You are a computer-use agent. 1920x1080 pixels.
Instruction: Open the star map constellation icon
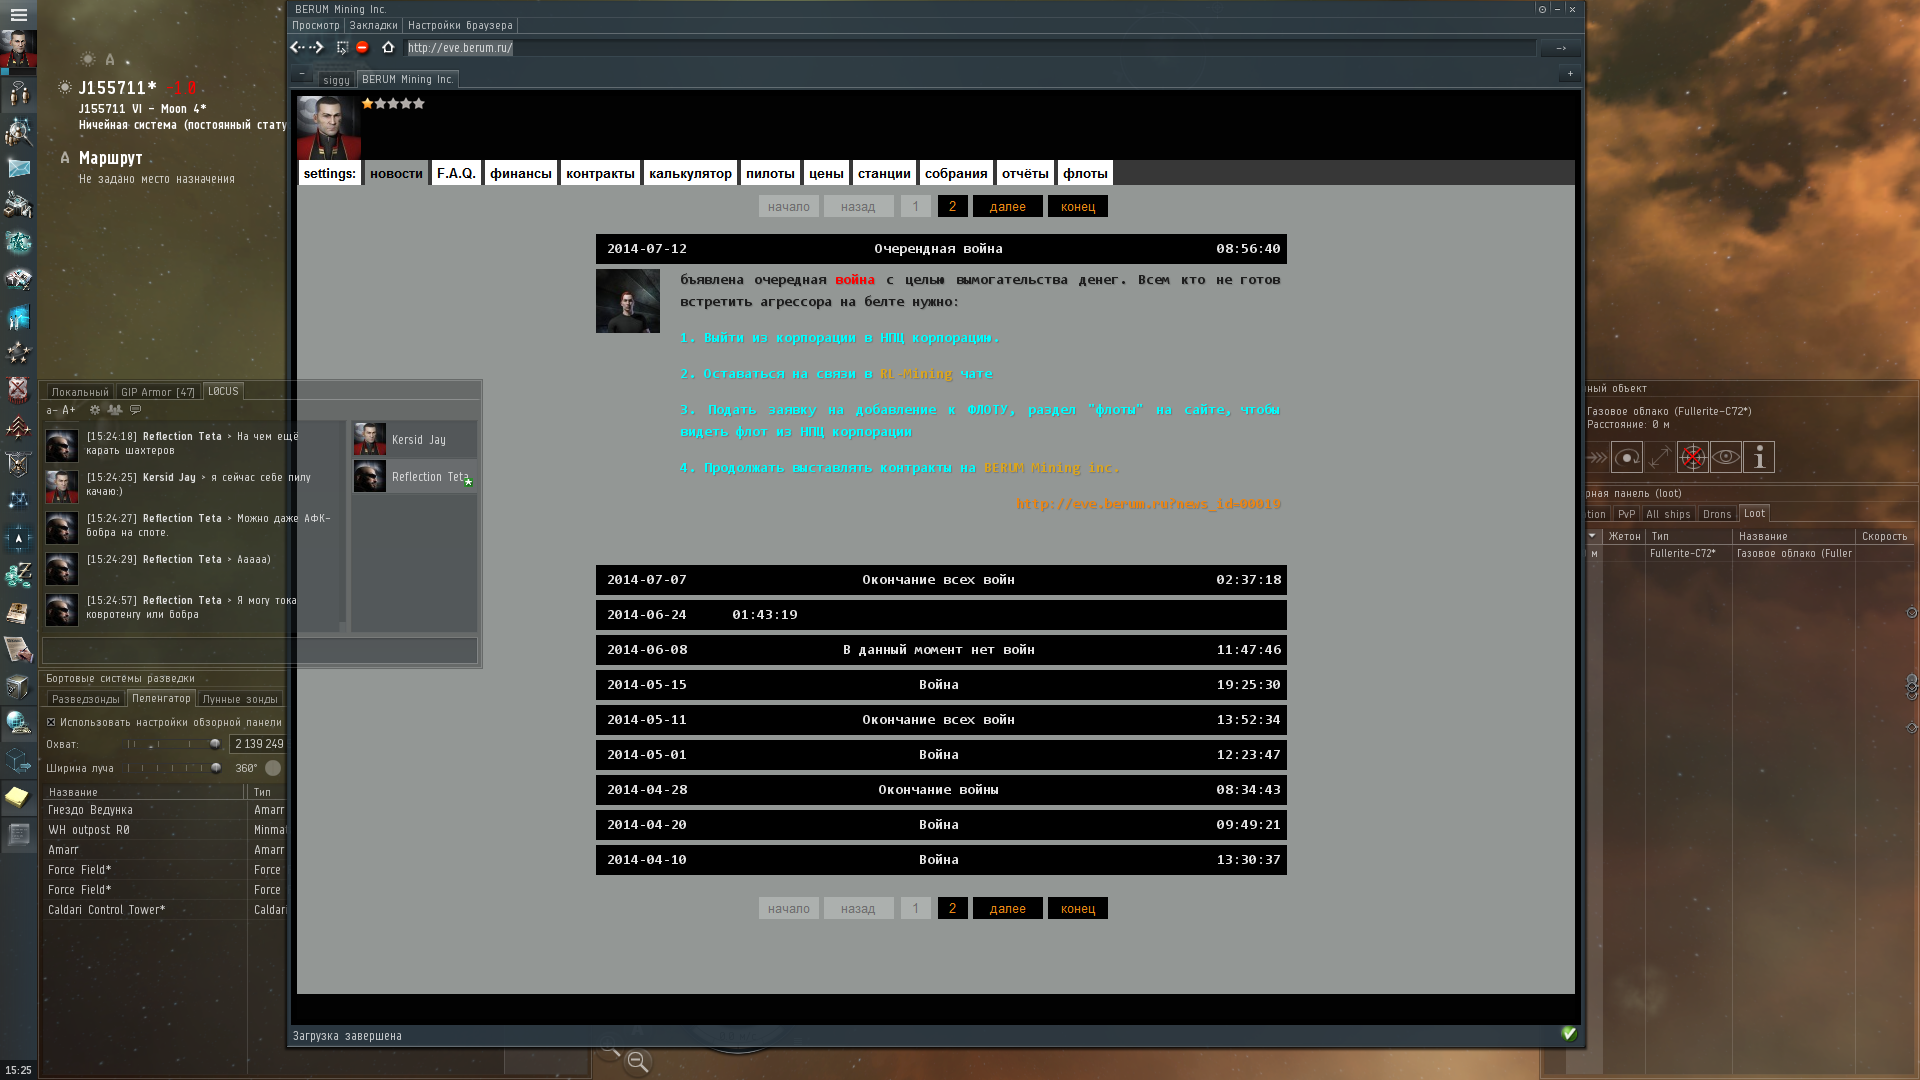pos(18,500)
